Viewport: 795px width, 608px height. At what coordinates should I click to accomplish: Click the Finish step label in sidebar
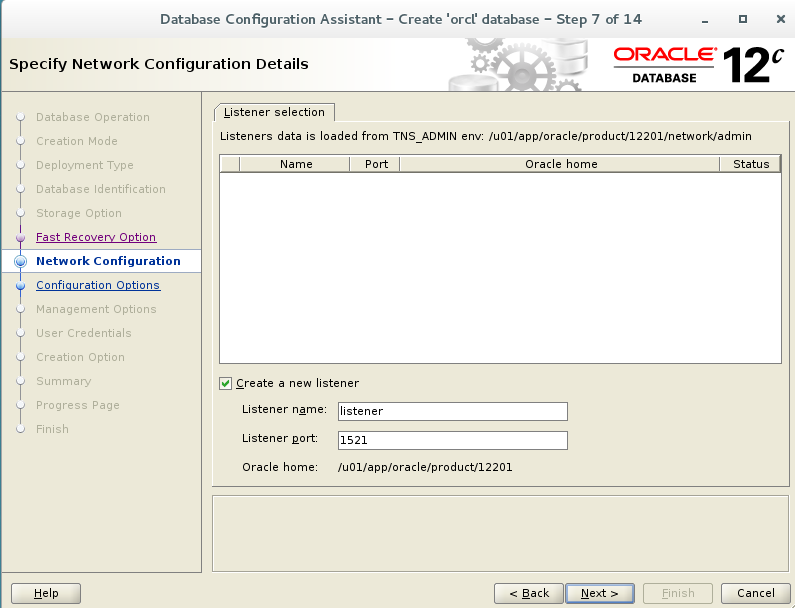point(52,429)
